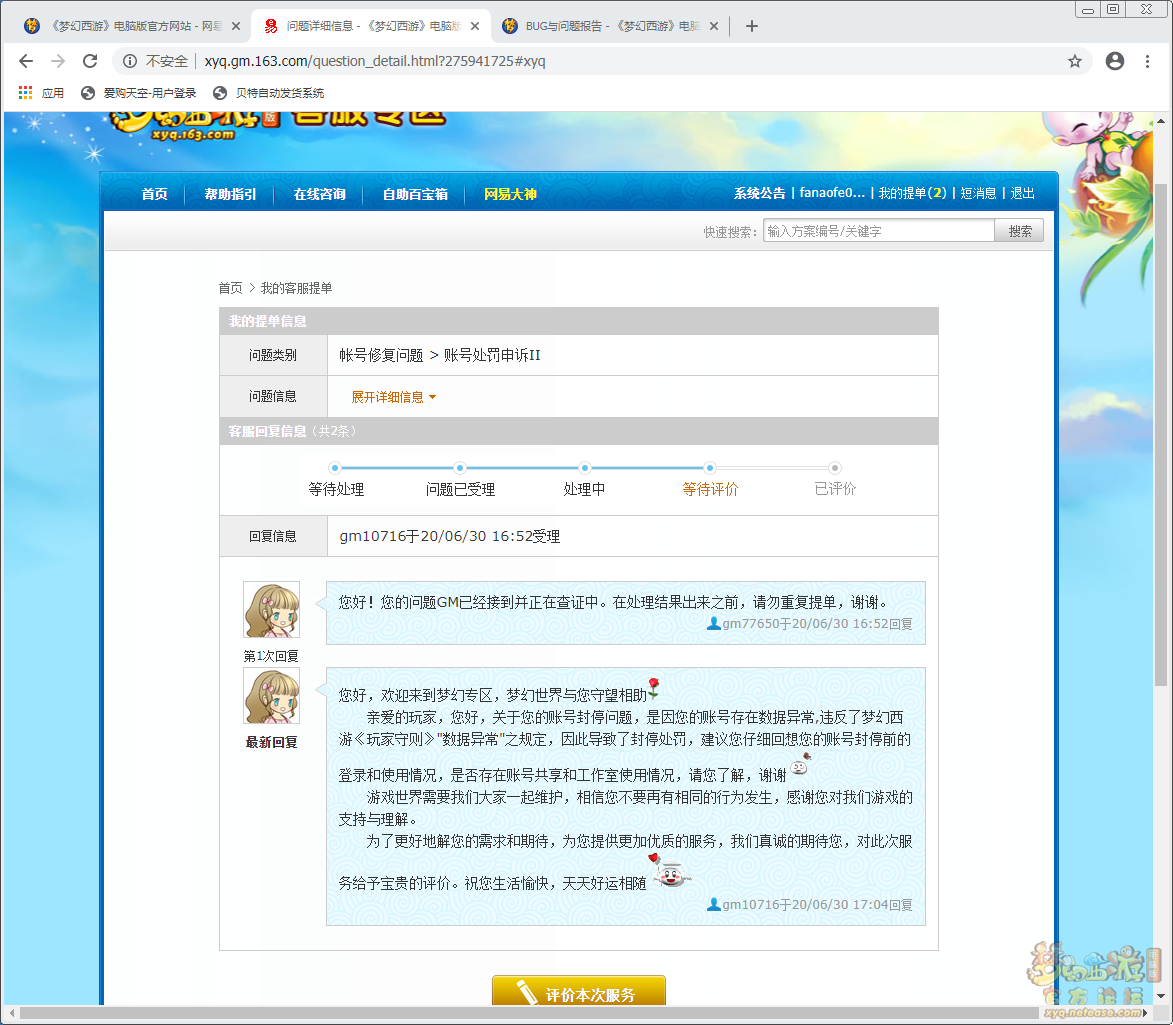The height and width of the screenshot is (1025, 1173).
Task: Close the BUG与问题报告 tab
Action: pyautogui.click(x=714, y=26)
